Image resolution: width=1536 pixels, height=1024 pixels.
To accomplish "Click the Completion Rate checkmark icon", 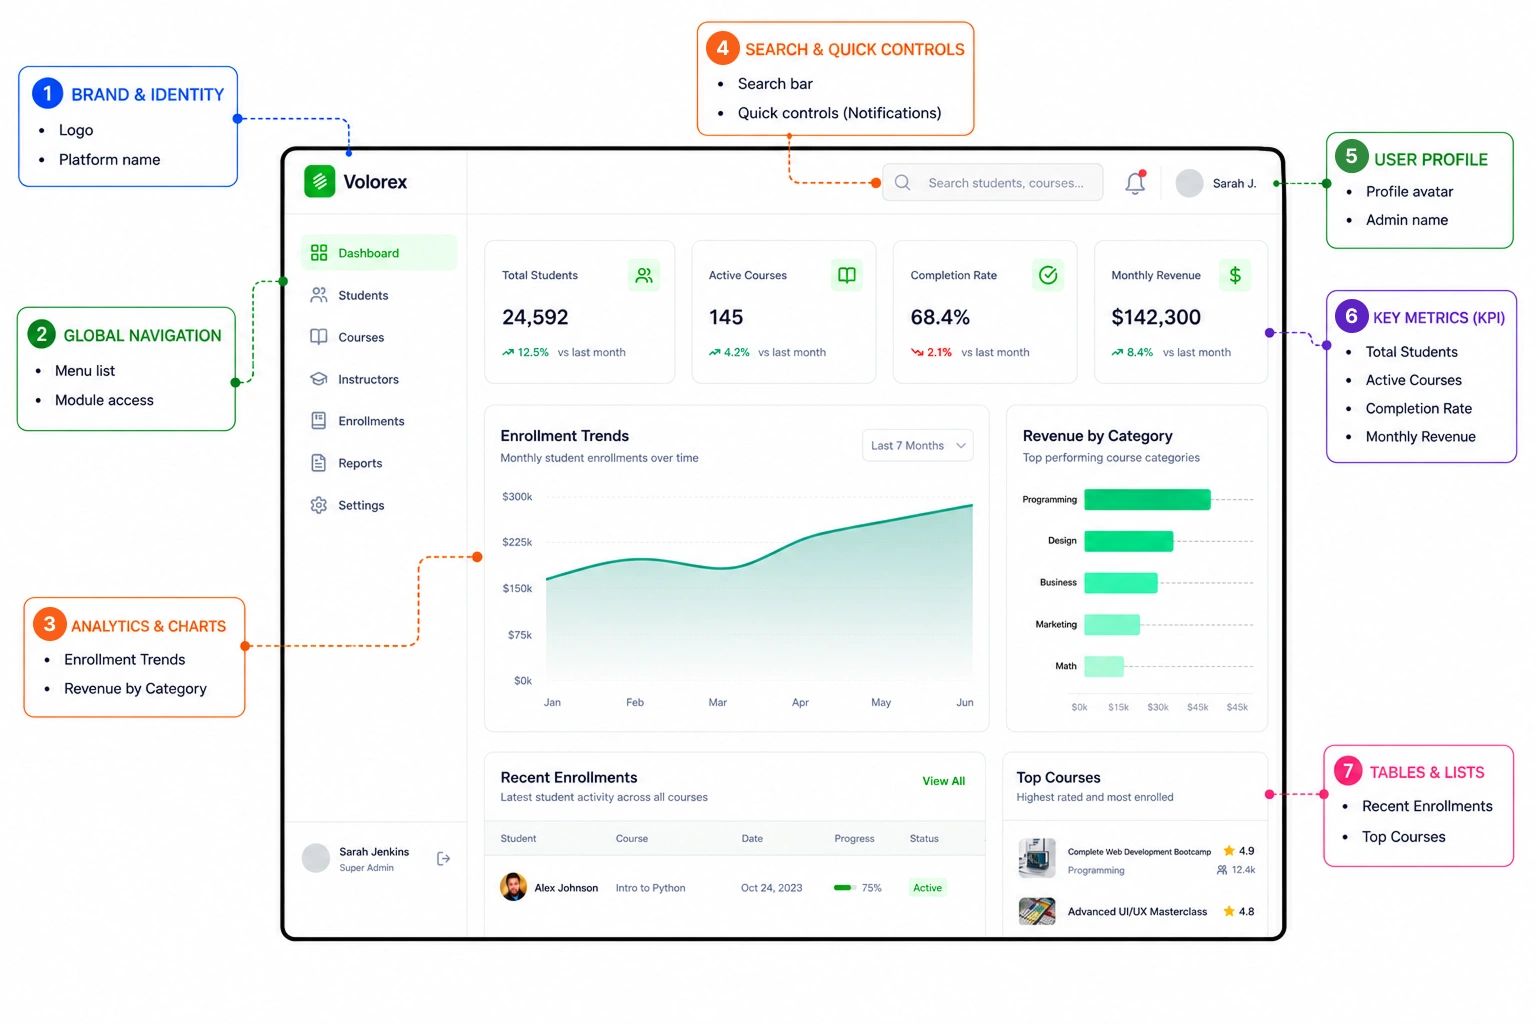I will 1048,275.
